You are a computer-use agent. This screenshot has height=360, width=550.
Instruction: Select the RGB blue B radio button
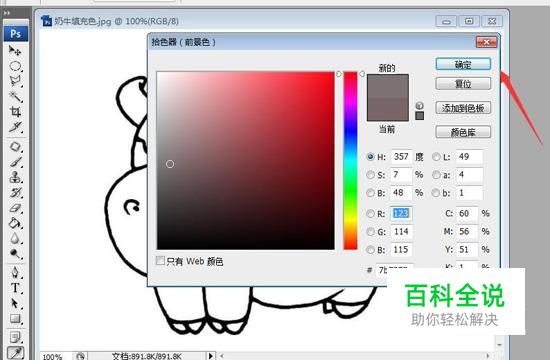370,250
